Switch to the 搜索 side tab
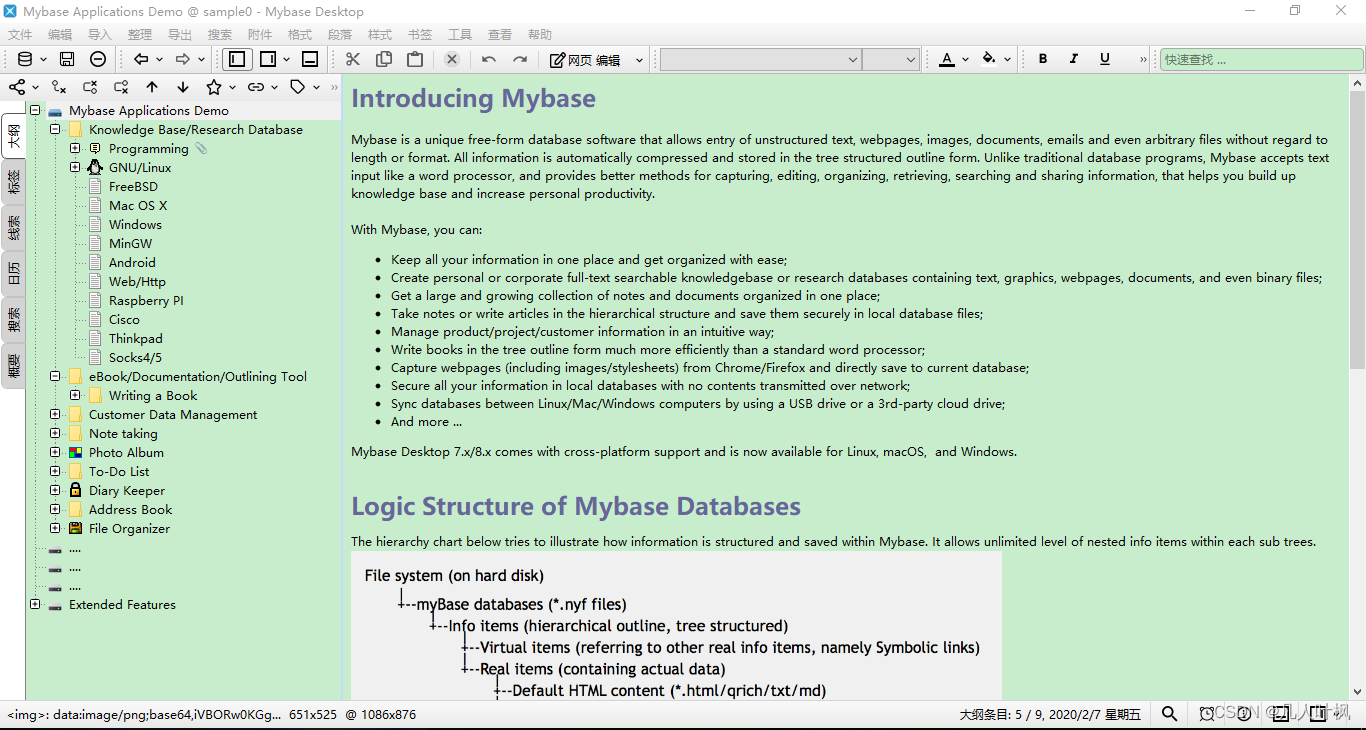Image resolution: width=1366 pixels, height=730 pixels. coord(13,319)
